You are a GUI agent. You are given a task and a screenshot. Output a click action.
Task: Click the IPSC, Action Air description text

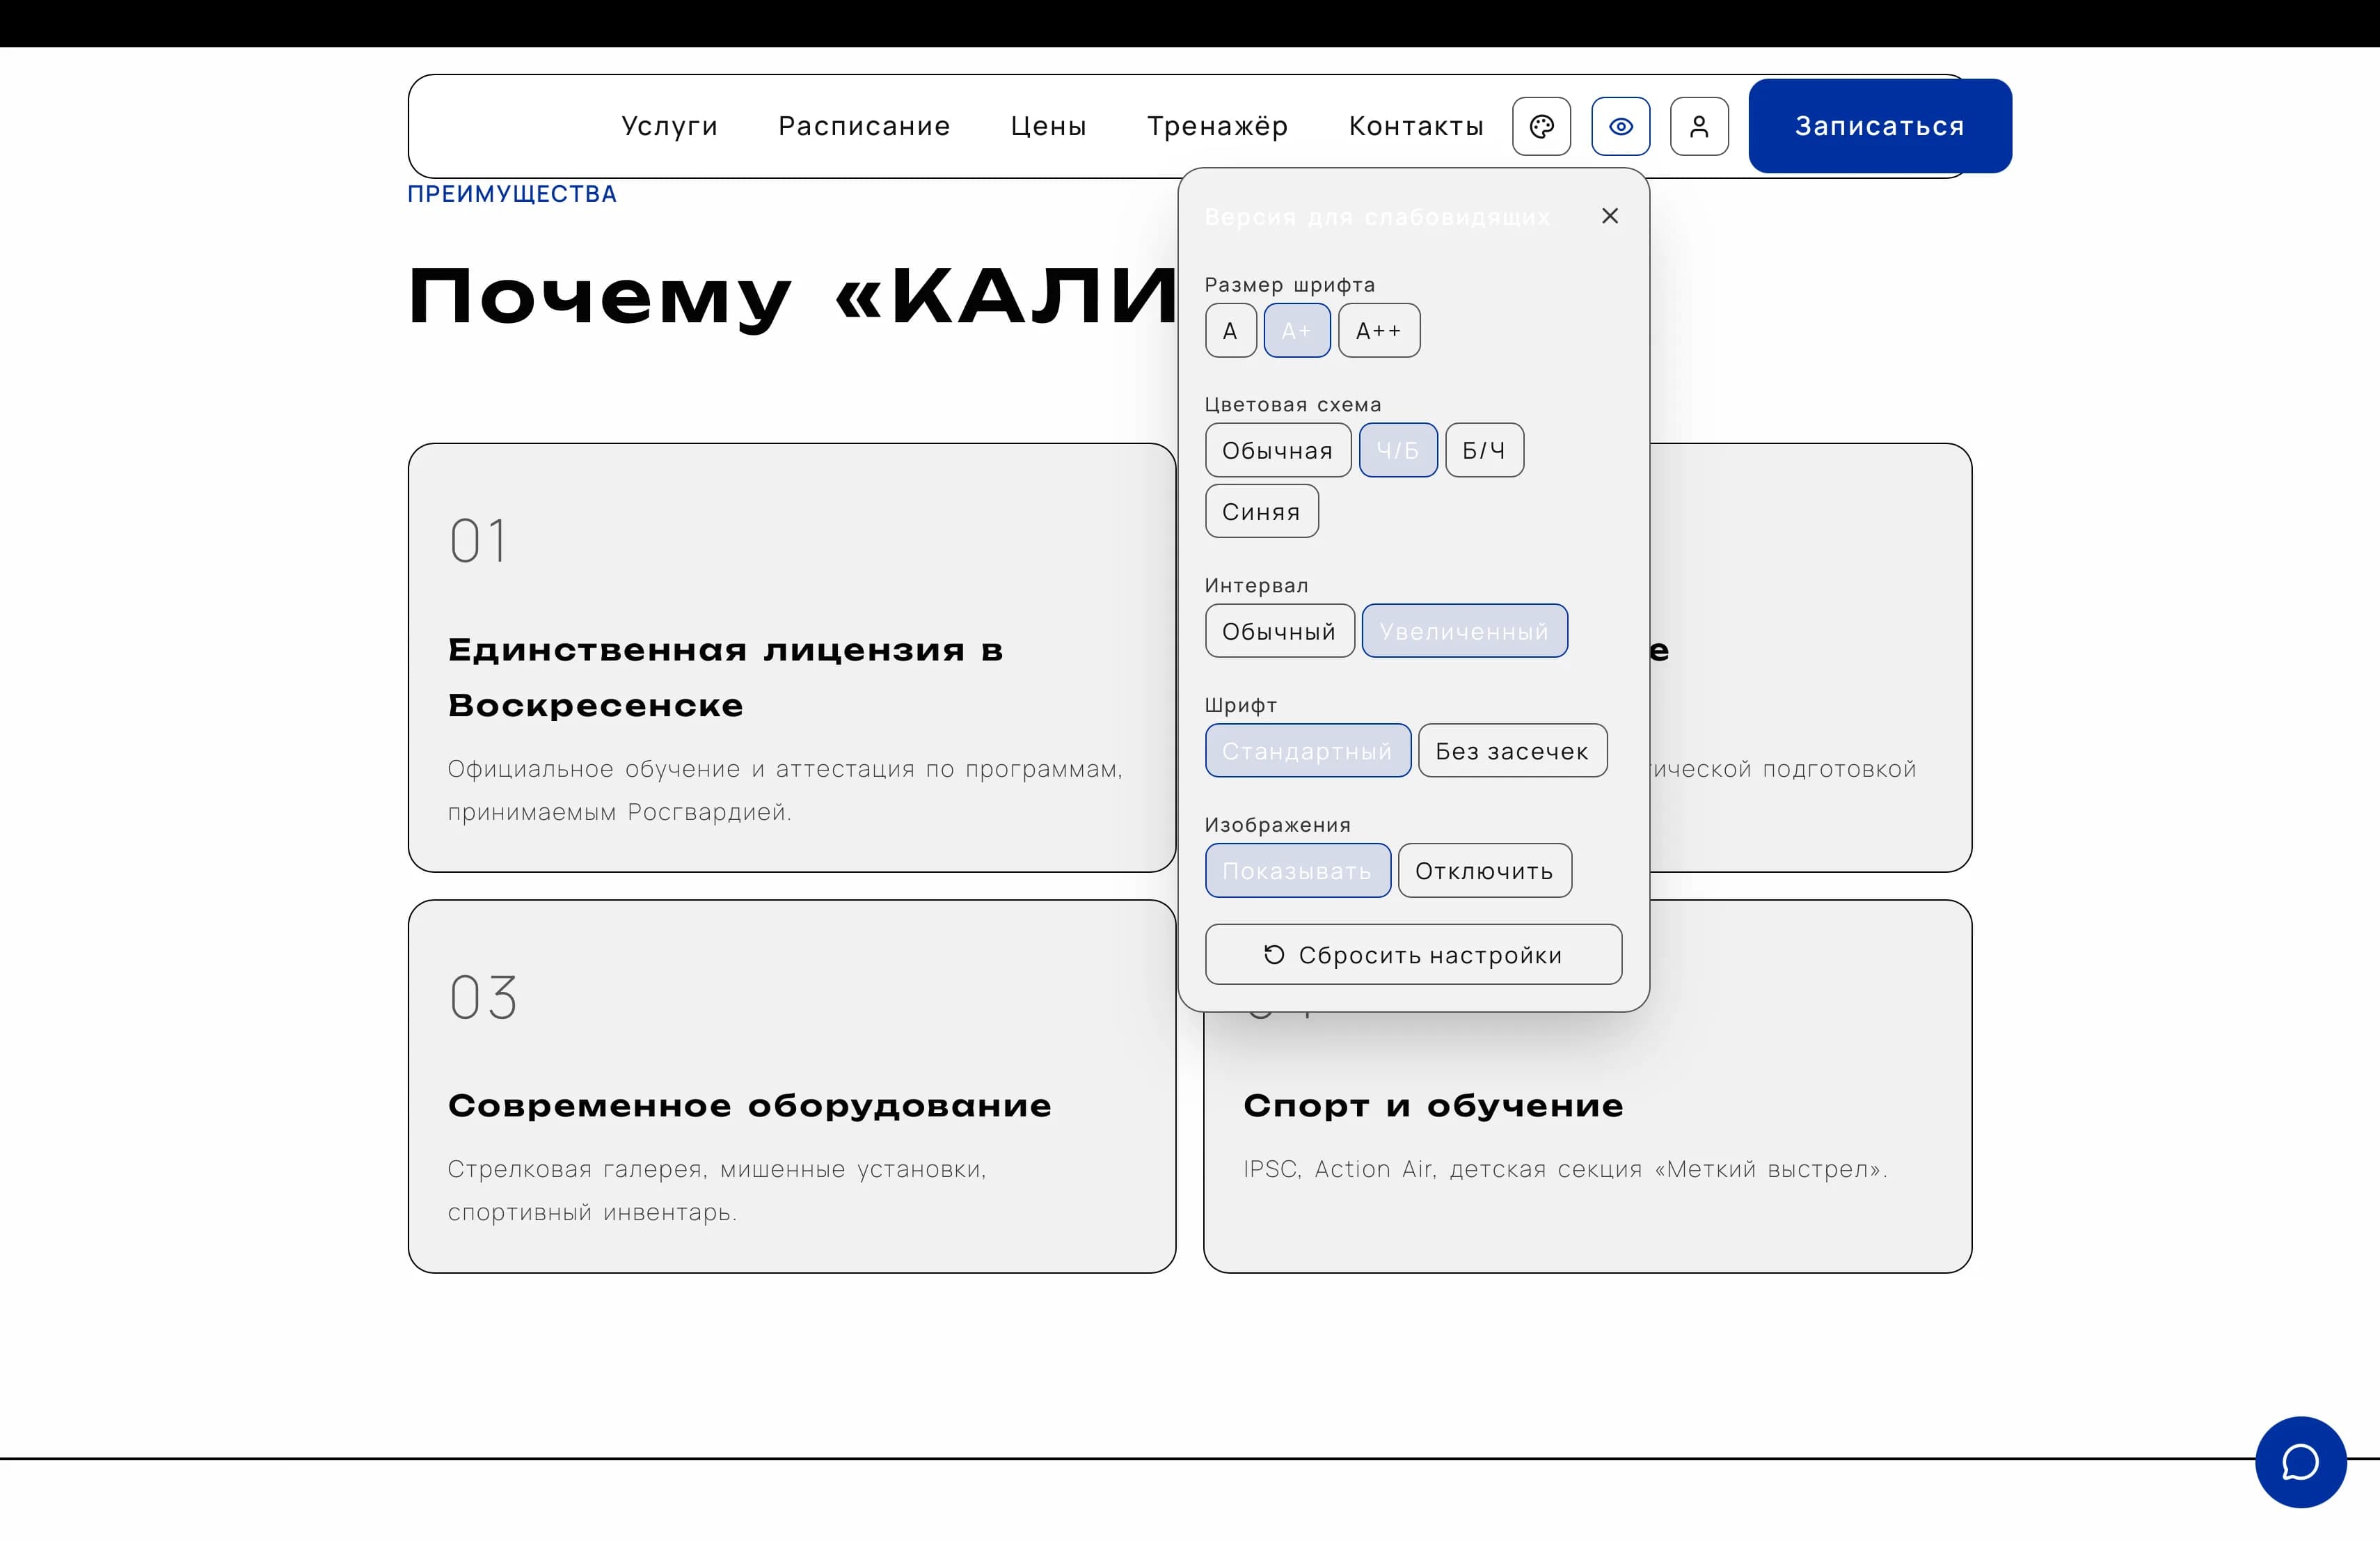(x=1565, y=1169)
